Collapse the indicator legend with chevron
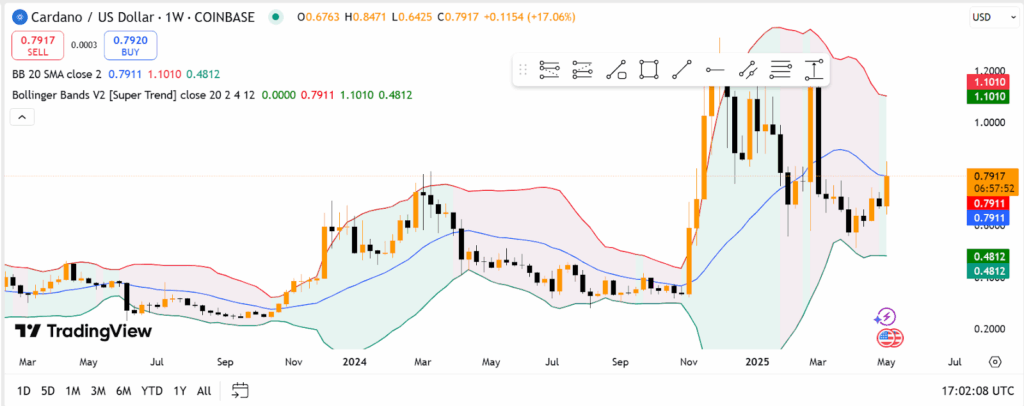Screen dimensions: 1024x406 22,117
